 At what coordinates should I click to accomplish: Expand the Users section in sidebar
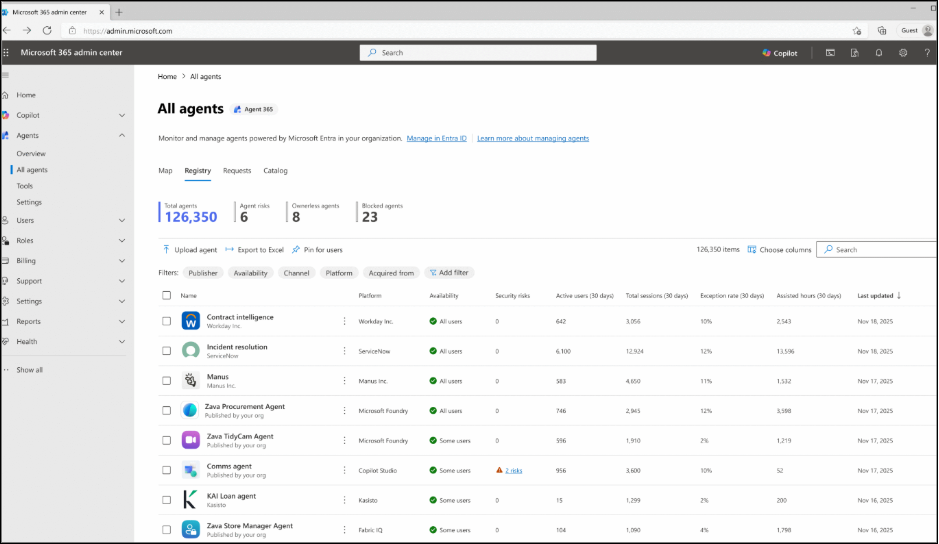click(x=122, y=220)
